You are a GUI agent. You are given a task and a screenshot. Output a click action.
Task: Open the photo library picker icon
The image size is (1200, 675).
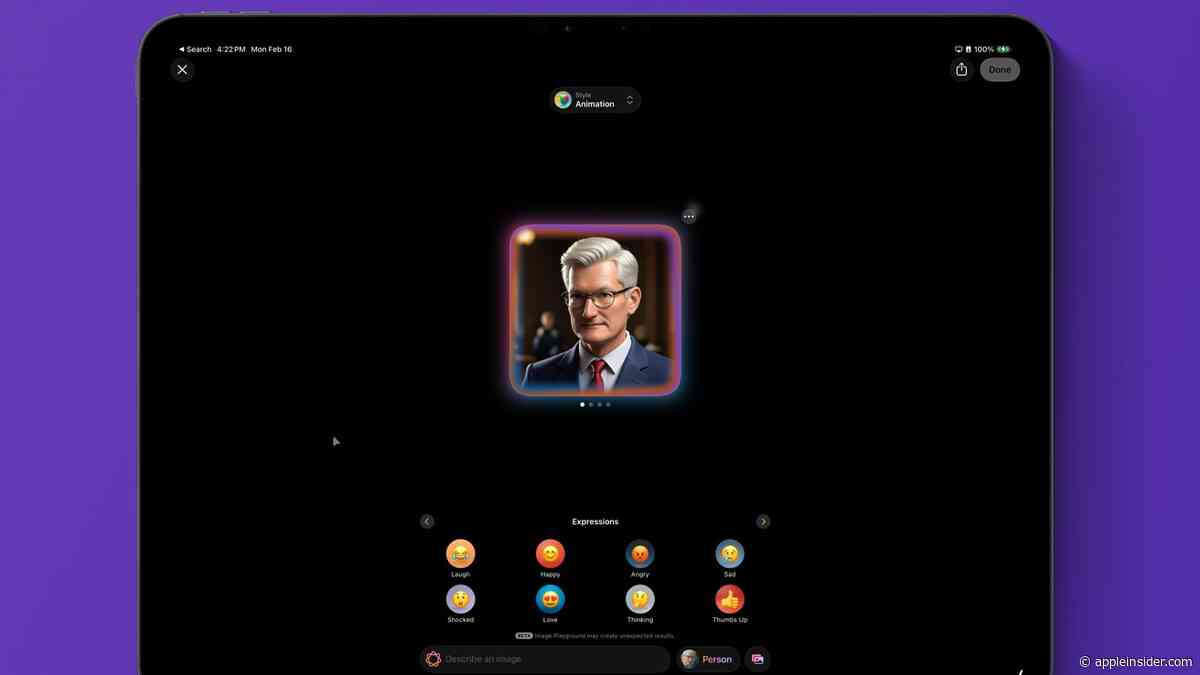(x=757, y=659)
